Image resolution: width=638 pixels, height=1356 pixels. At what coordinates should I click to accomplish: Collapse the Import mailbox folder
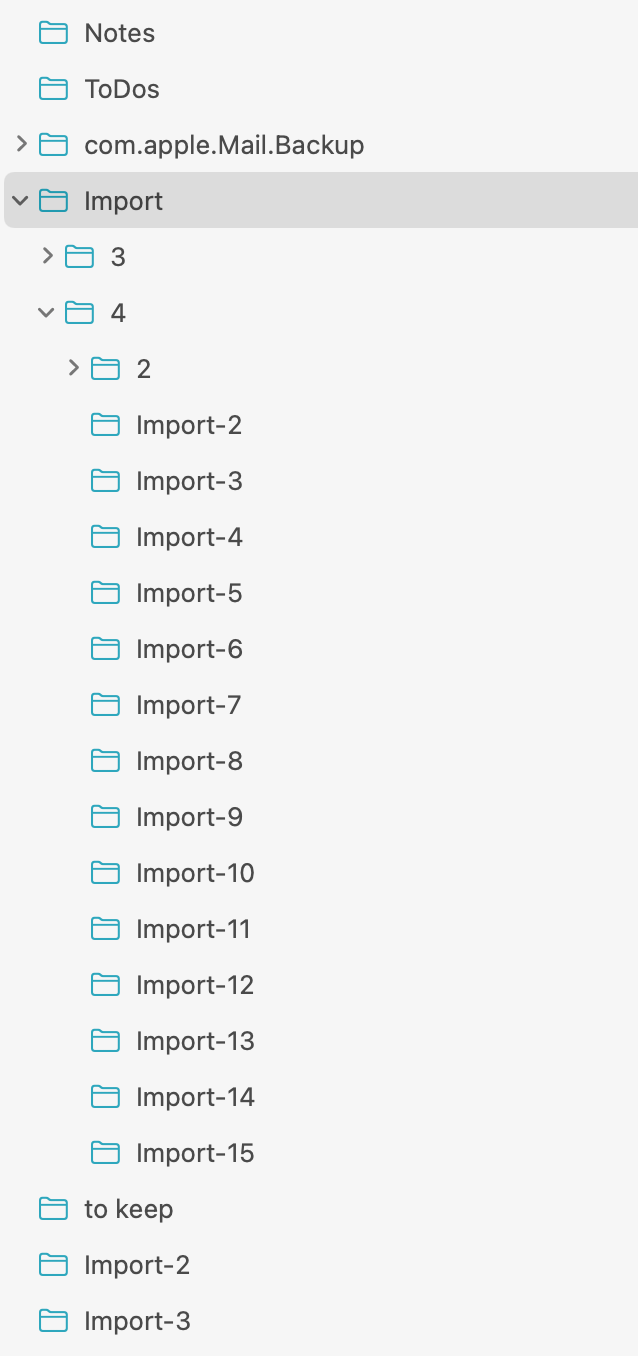[21, 201]
